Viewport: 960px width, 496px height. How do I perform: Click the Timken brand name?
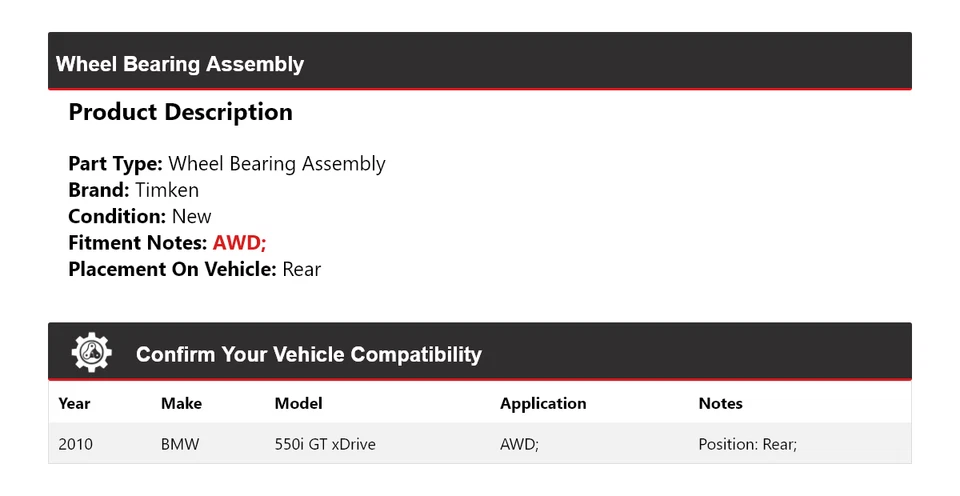(167, 190)
